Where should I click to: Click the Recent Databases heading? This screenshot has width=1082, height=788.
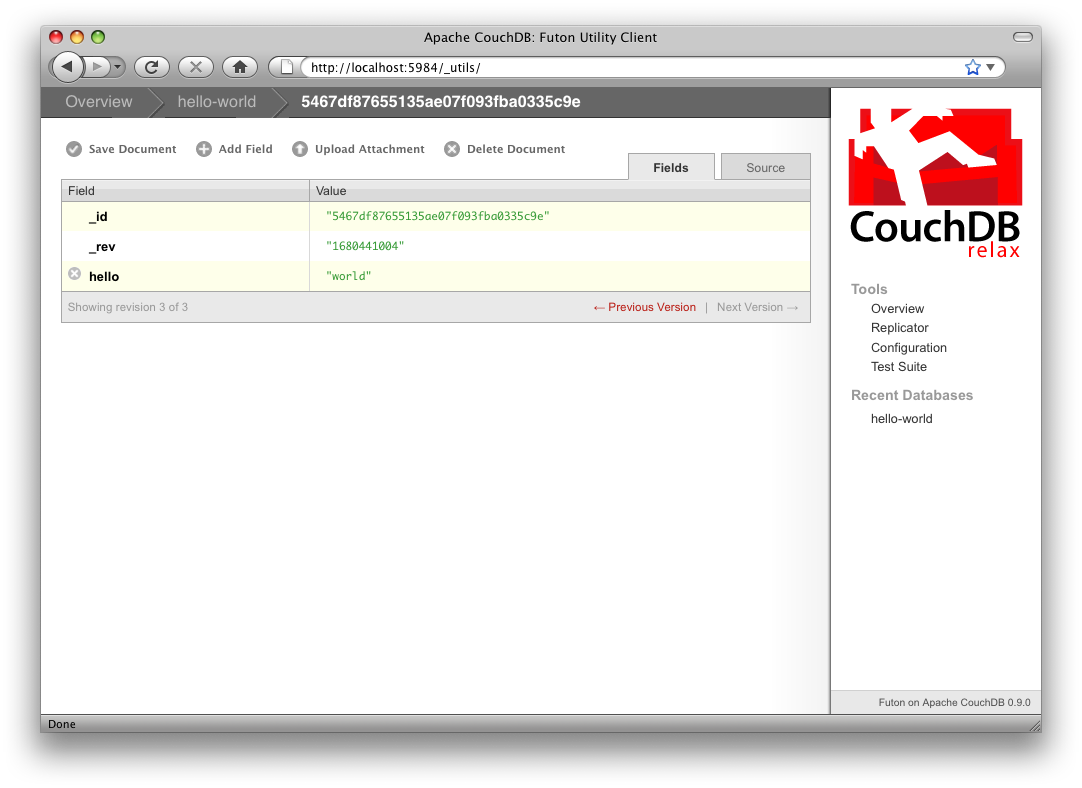click(912, 395)
